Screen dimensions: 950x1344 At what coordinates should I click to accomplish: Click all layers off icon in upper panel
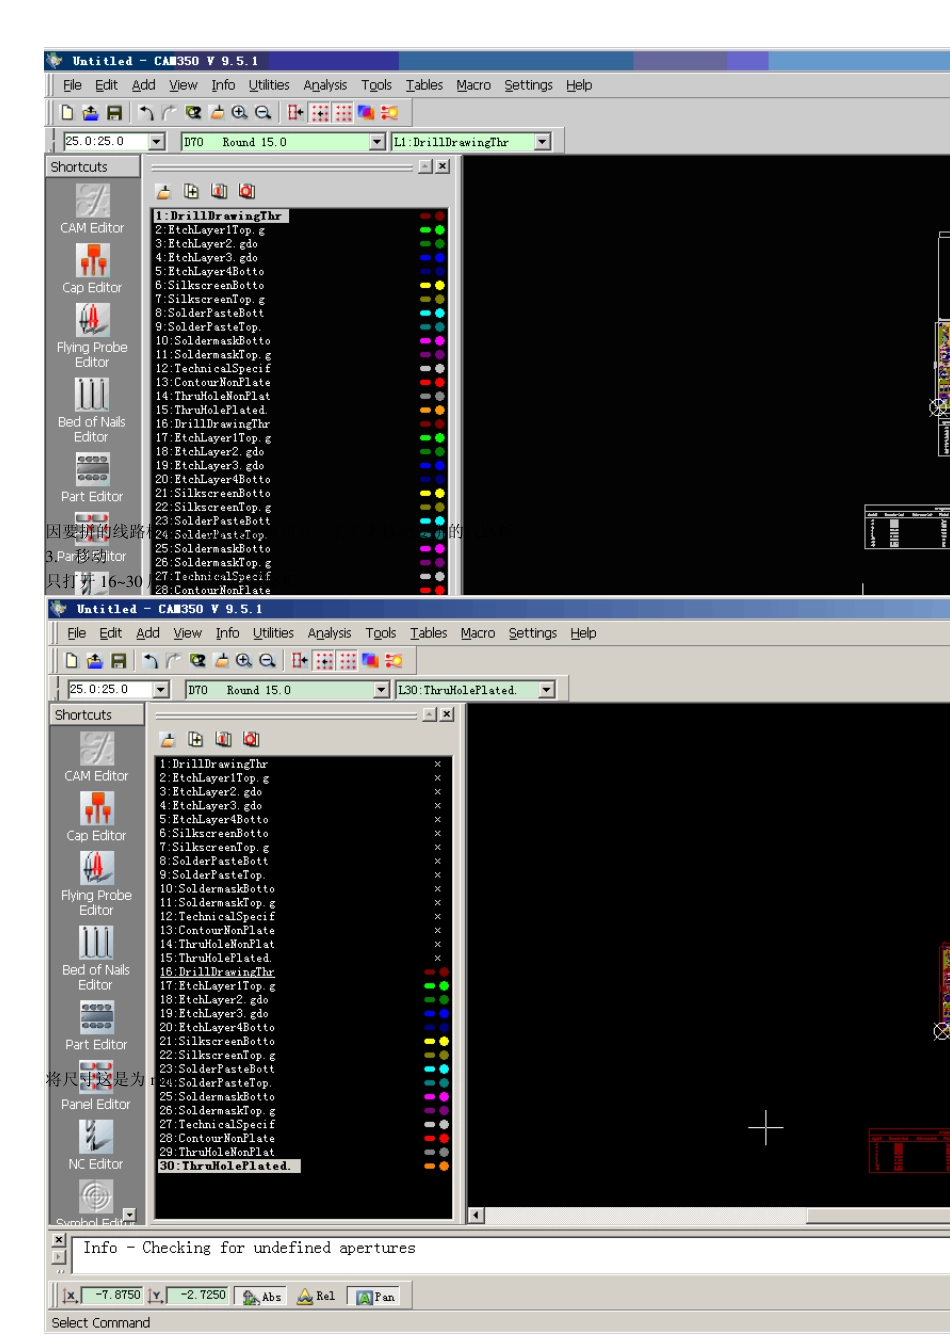coord(247,191)
